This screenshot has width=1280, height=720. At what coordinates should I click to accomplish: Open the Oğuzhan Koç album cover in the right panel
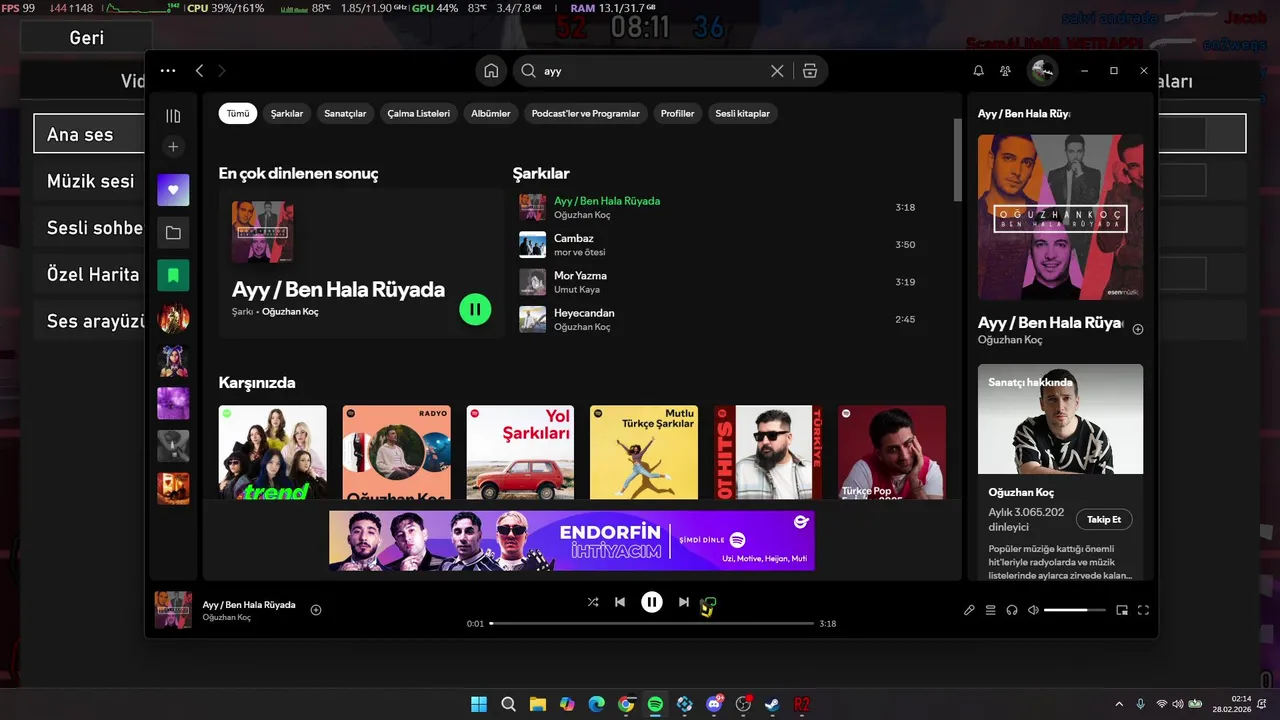[1060, 217]
